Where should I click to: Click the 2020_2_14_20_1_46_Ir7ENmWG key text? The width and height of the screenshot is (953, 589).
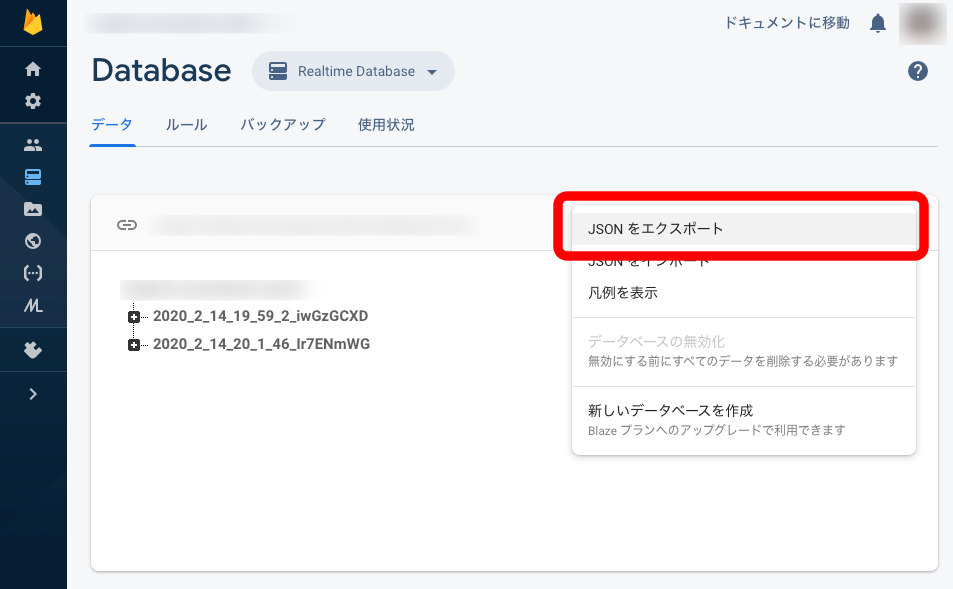point(261,344)
